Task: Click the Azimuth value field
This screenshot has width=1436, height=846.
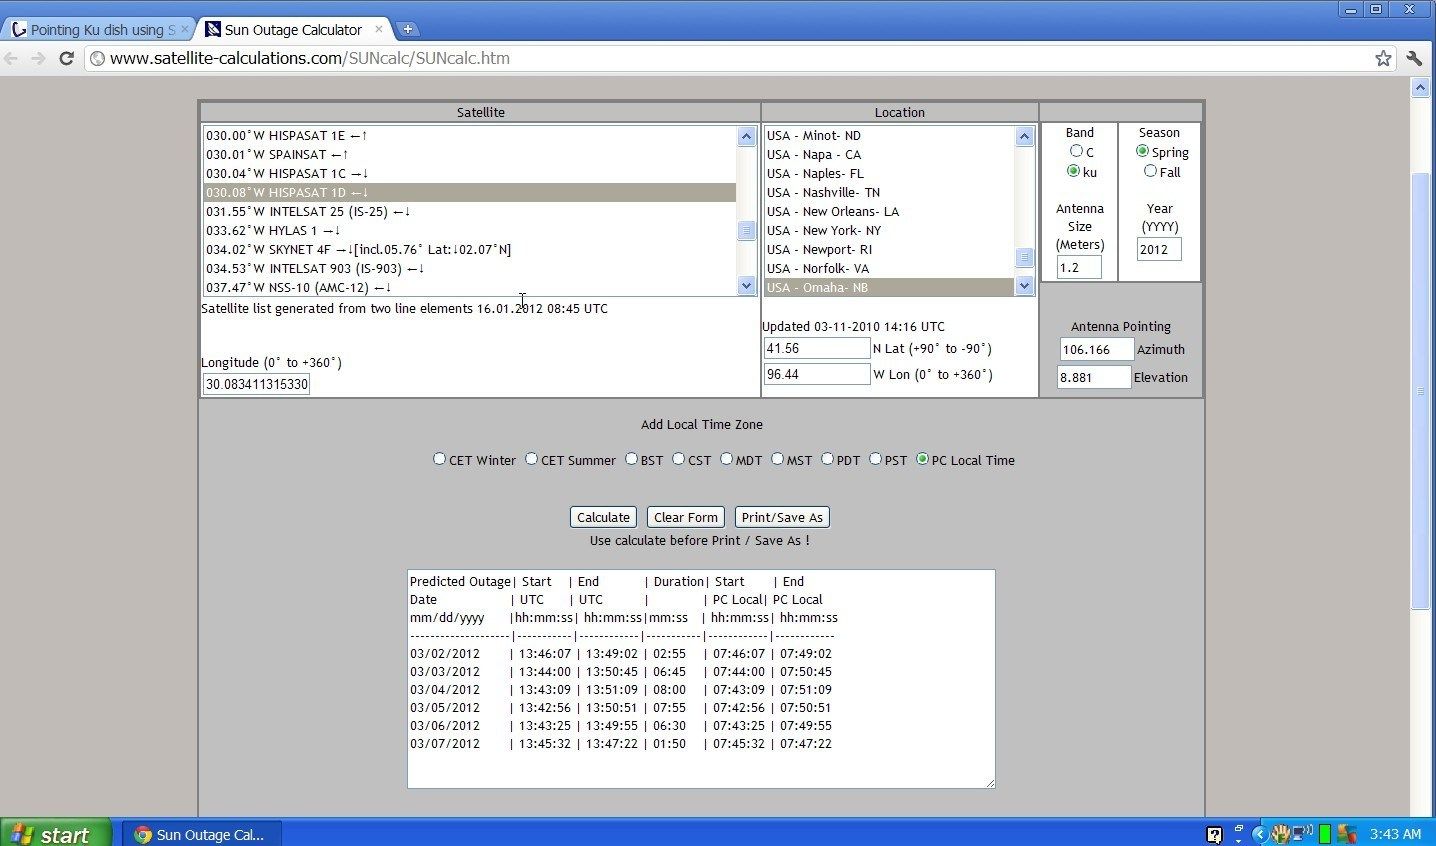Action: [1097, 349]
